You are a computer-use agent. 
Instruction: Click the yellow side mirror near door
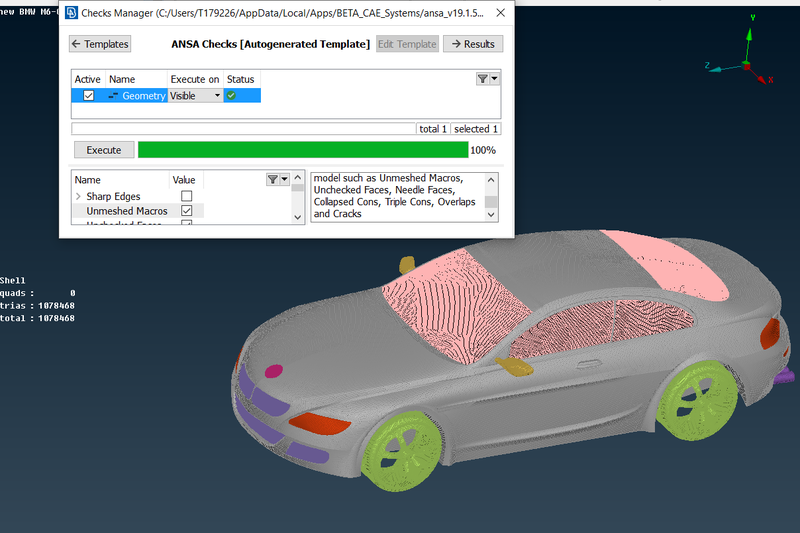(515, 366)
